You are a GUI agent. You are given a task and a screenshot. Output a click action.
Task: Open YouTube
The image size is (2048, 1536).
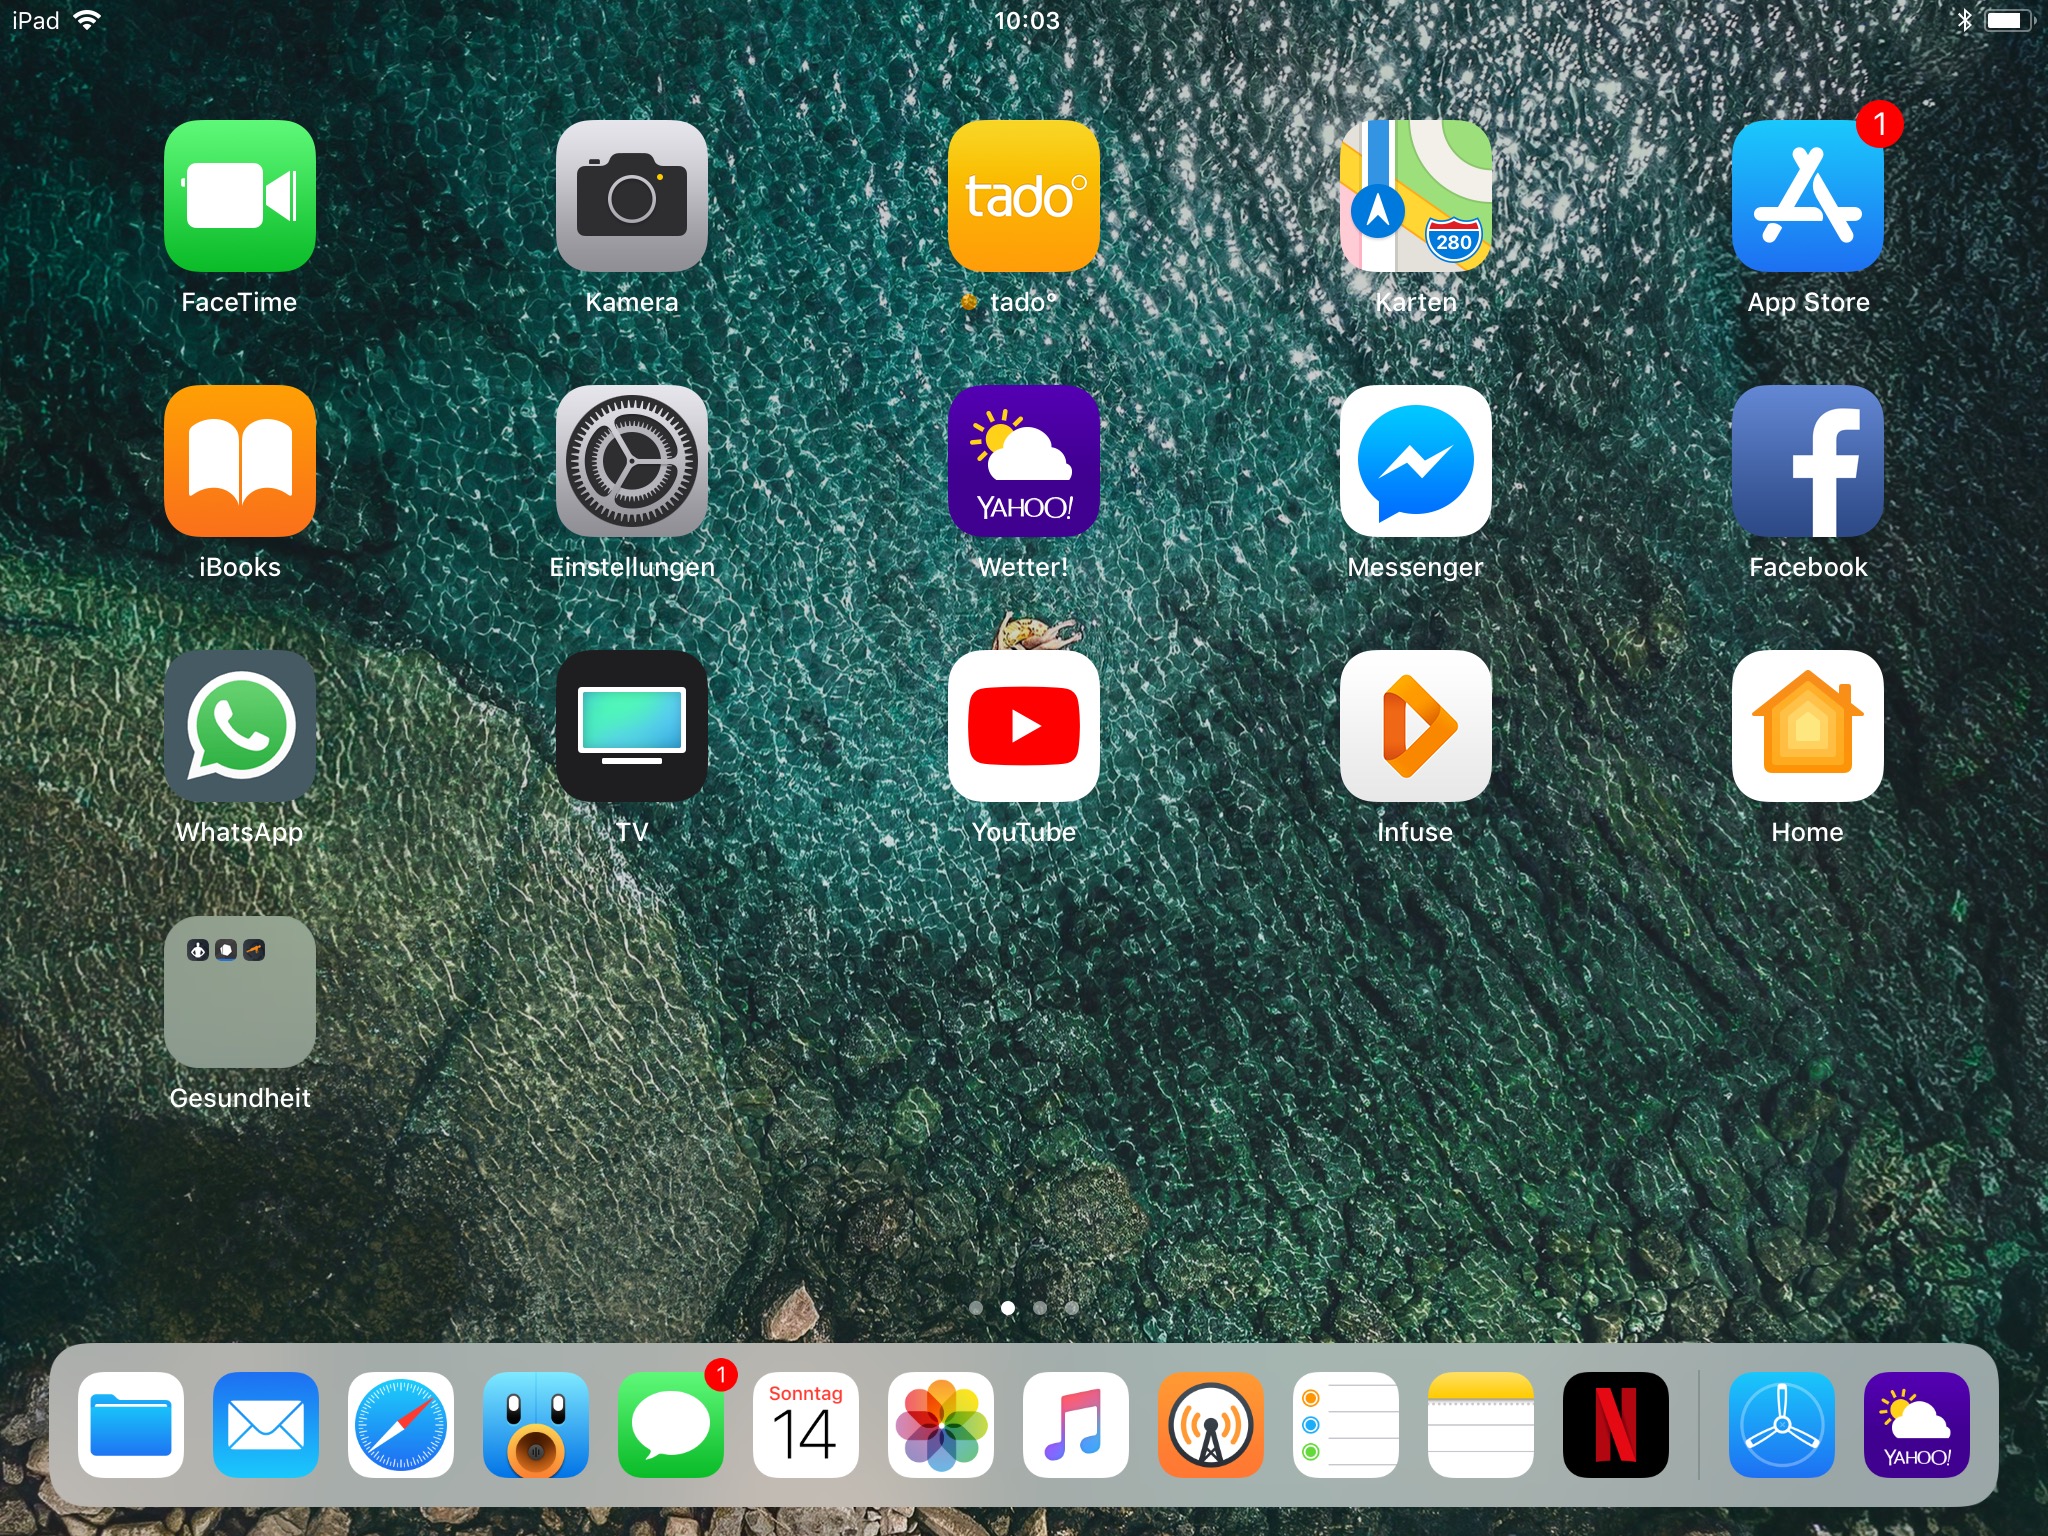pos(1024,726)
